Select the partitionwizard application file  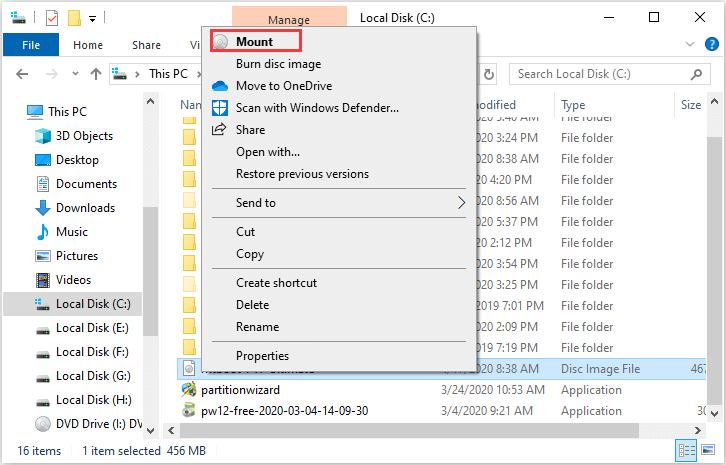point(240,390)
